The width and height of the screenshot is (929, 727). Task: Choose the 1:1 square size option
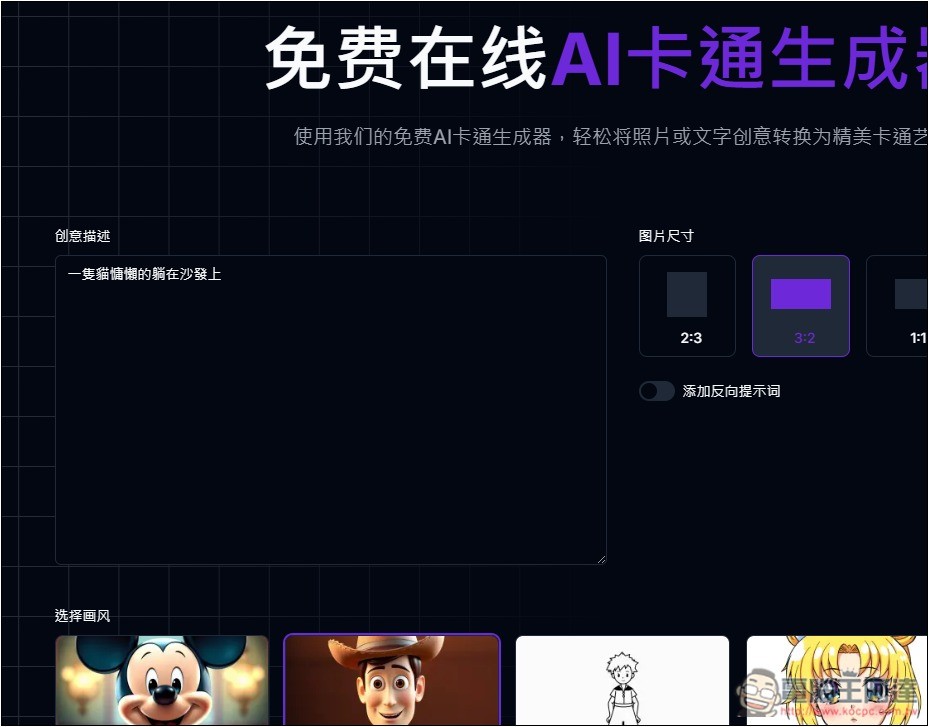pos(899,306)
